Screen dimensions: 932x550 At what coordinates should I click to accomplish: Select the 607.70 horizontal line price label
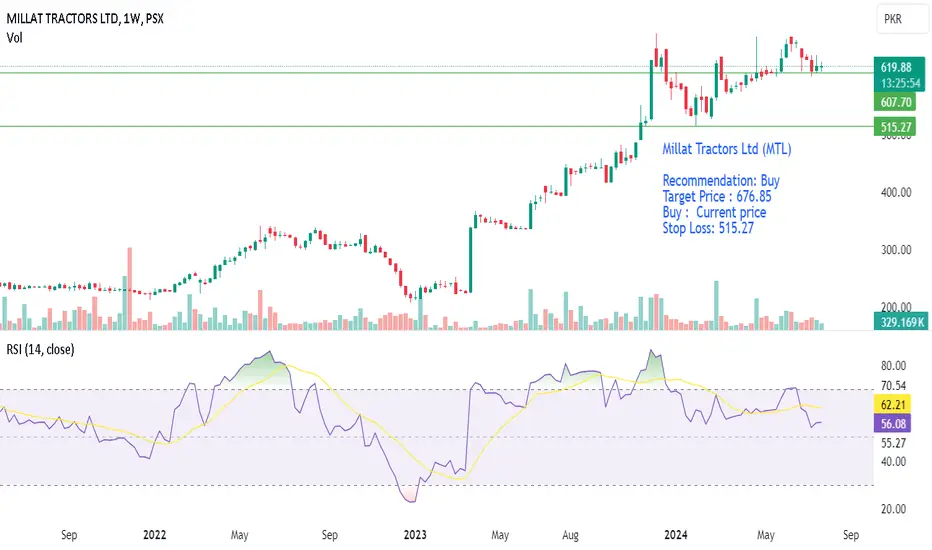pos(895,102)
